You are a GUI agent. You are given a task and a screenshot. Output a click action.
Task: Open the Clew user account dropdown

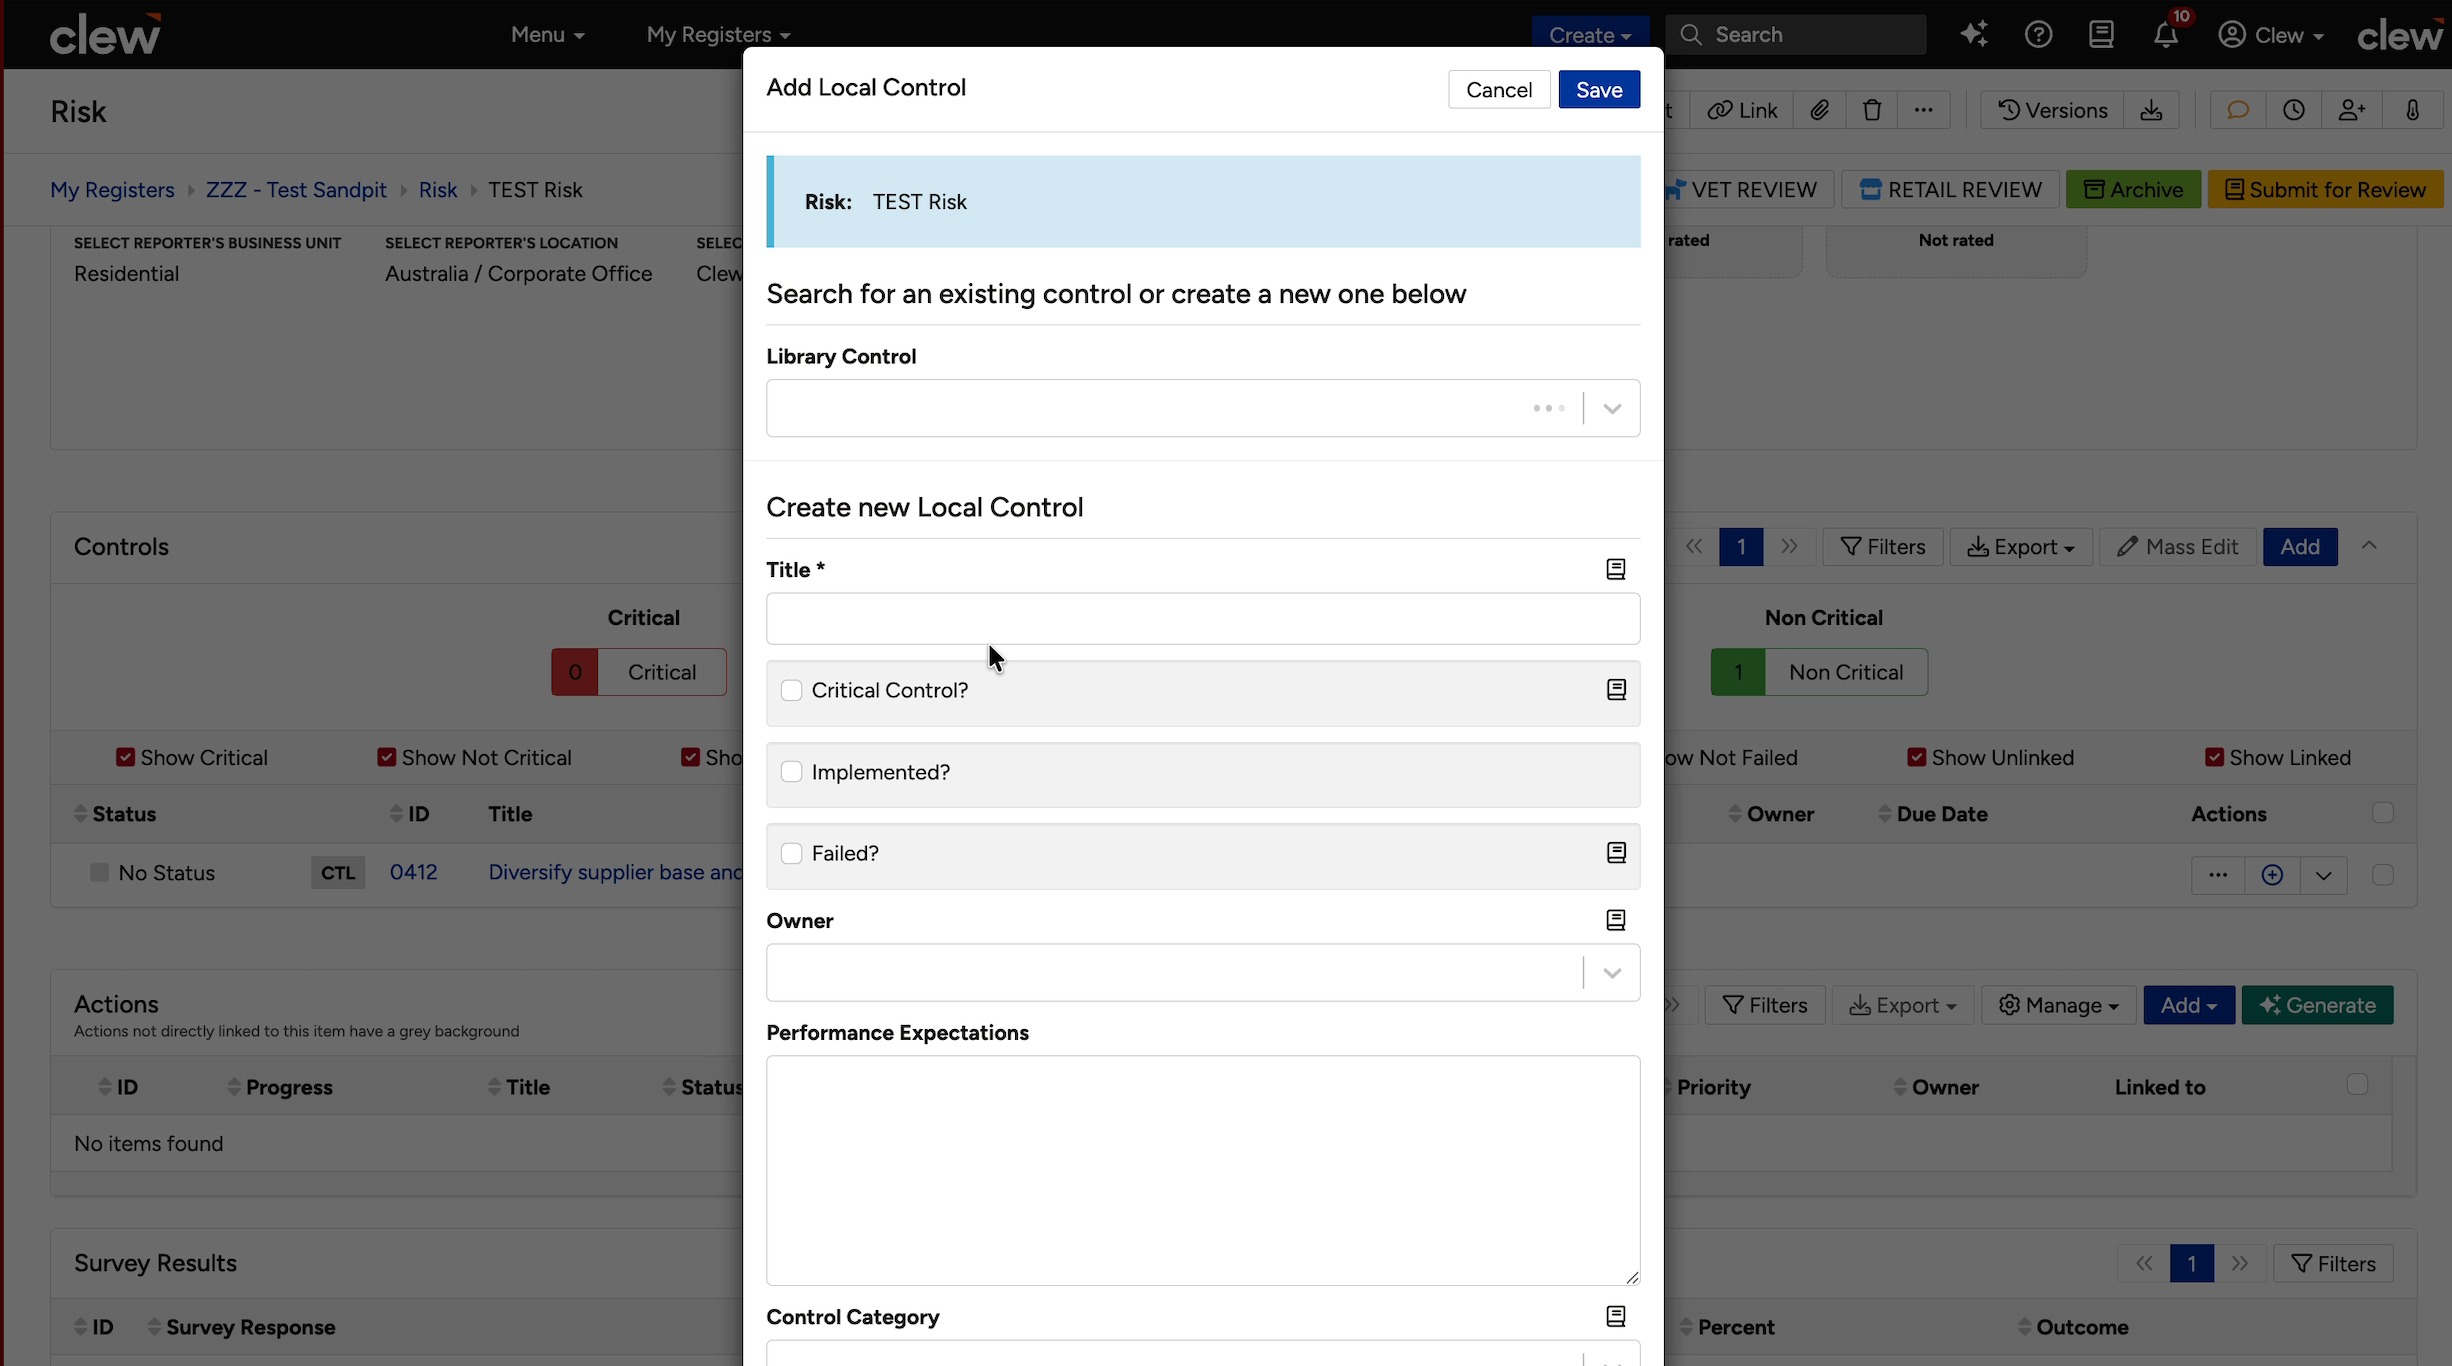tap(2270, 35)
